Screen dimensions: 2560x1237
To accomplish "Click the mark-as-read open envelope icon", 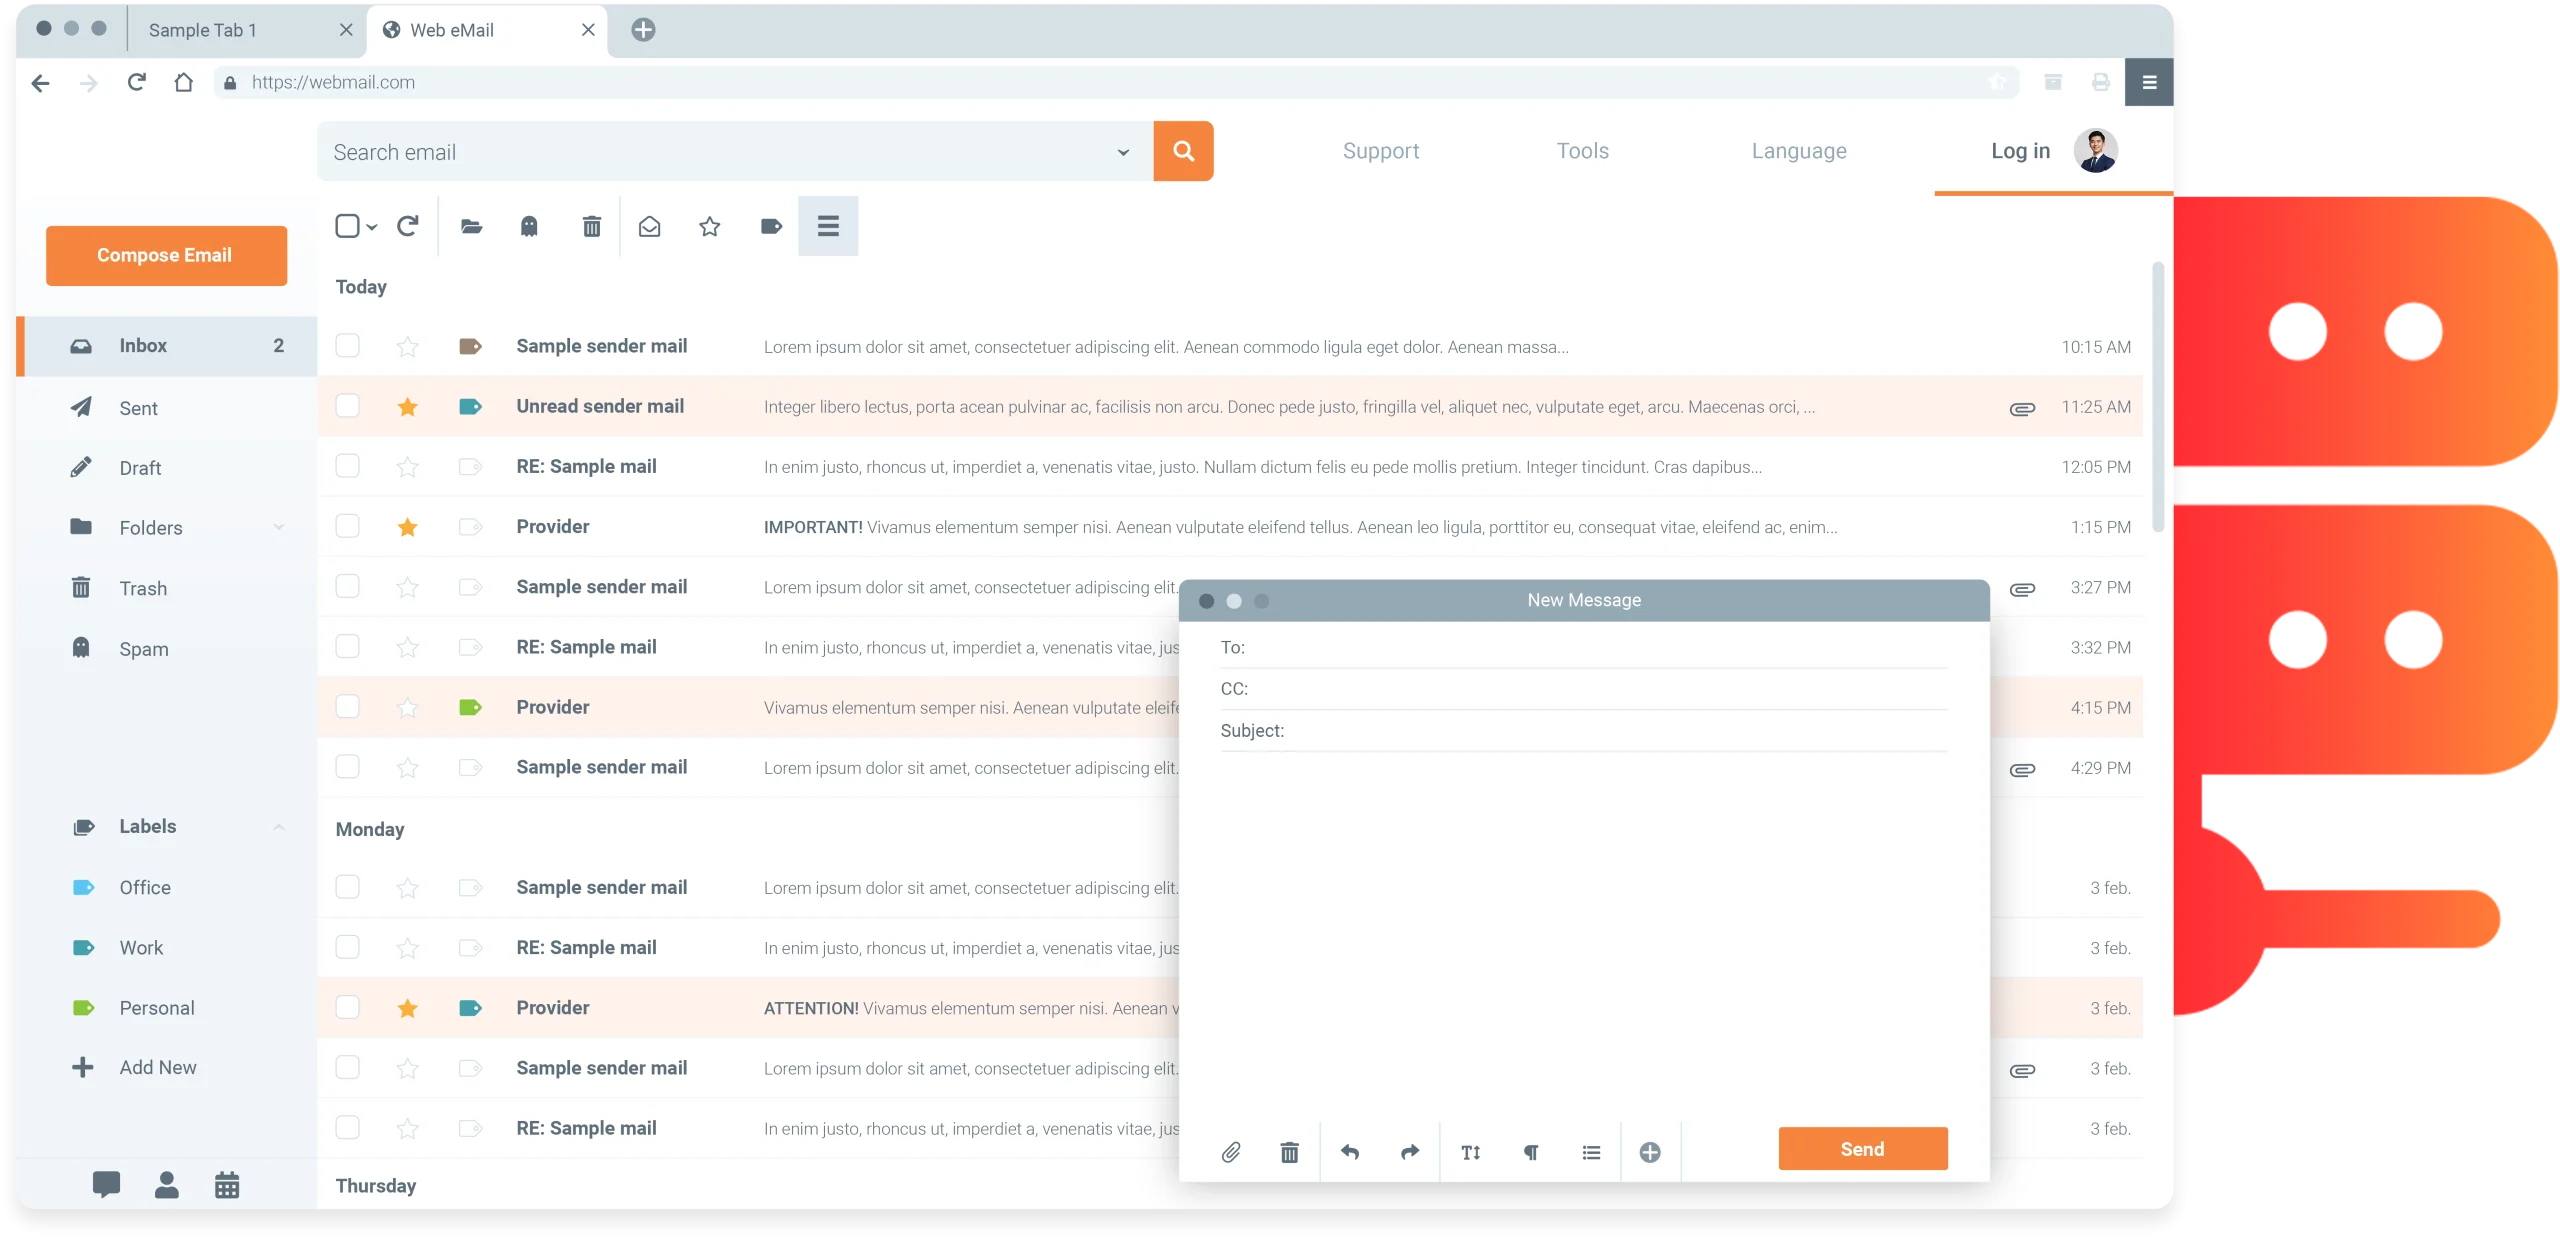I will pyautogui.click(x=649, y=227).
